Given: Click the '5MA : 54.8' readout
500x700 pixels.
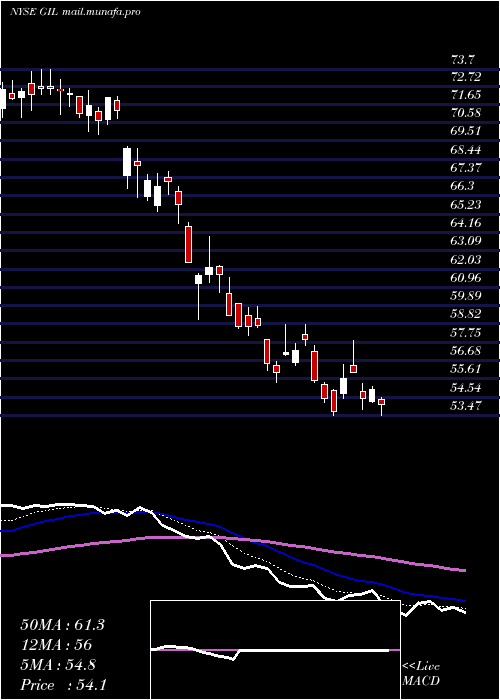Looking at the screenshot, I should pyautogui.click(x=58, y=665).
